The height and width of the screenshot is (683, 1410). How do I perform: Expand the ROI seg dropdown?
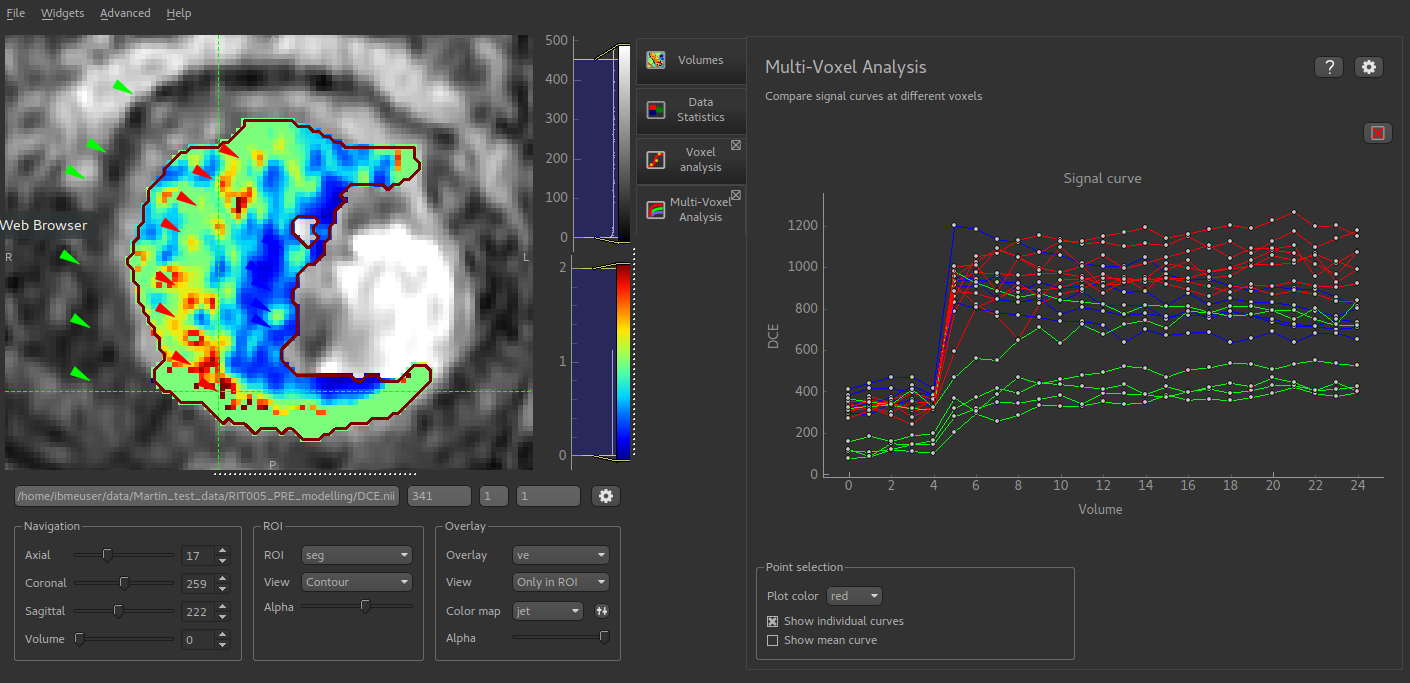[358, 555]
